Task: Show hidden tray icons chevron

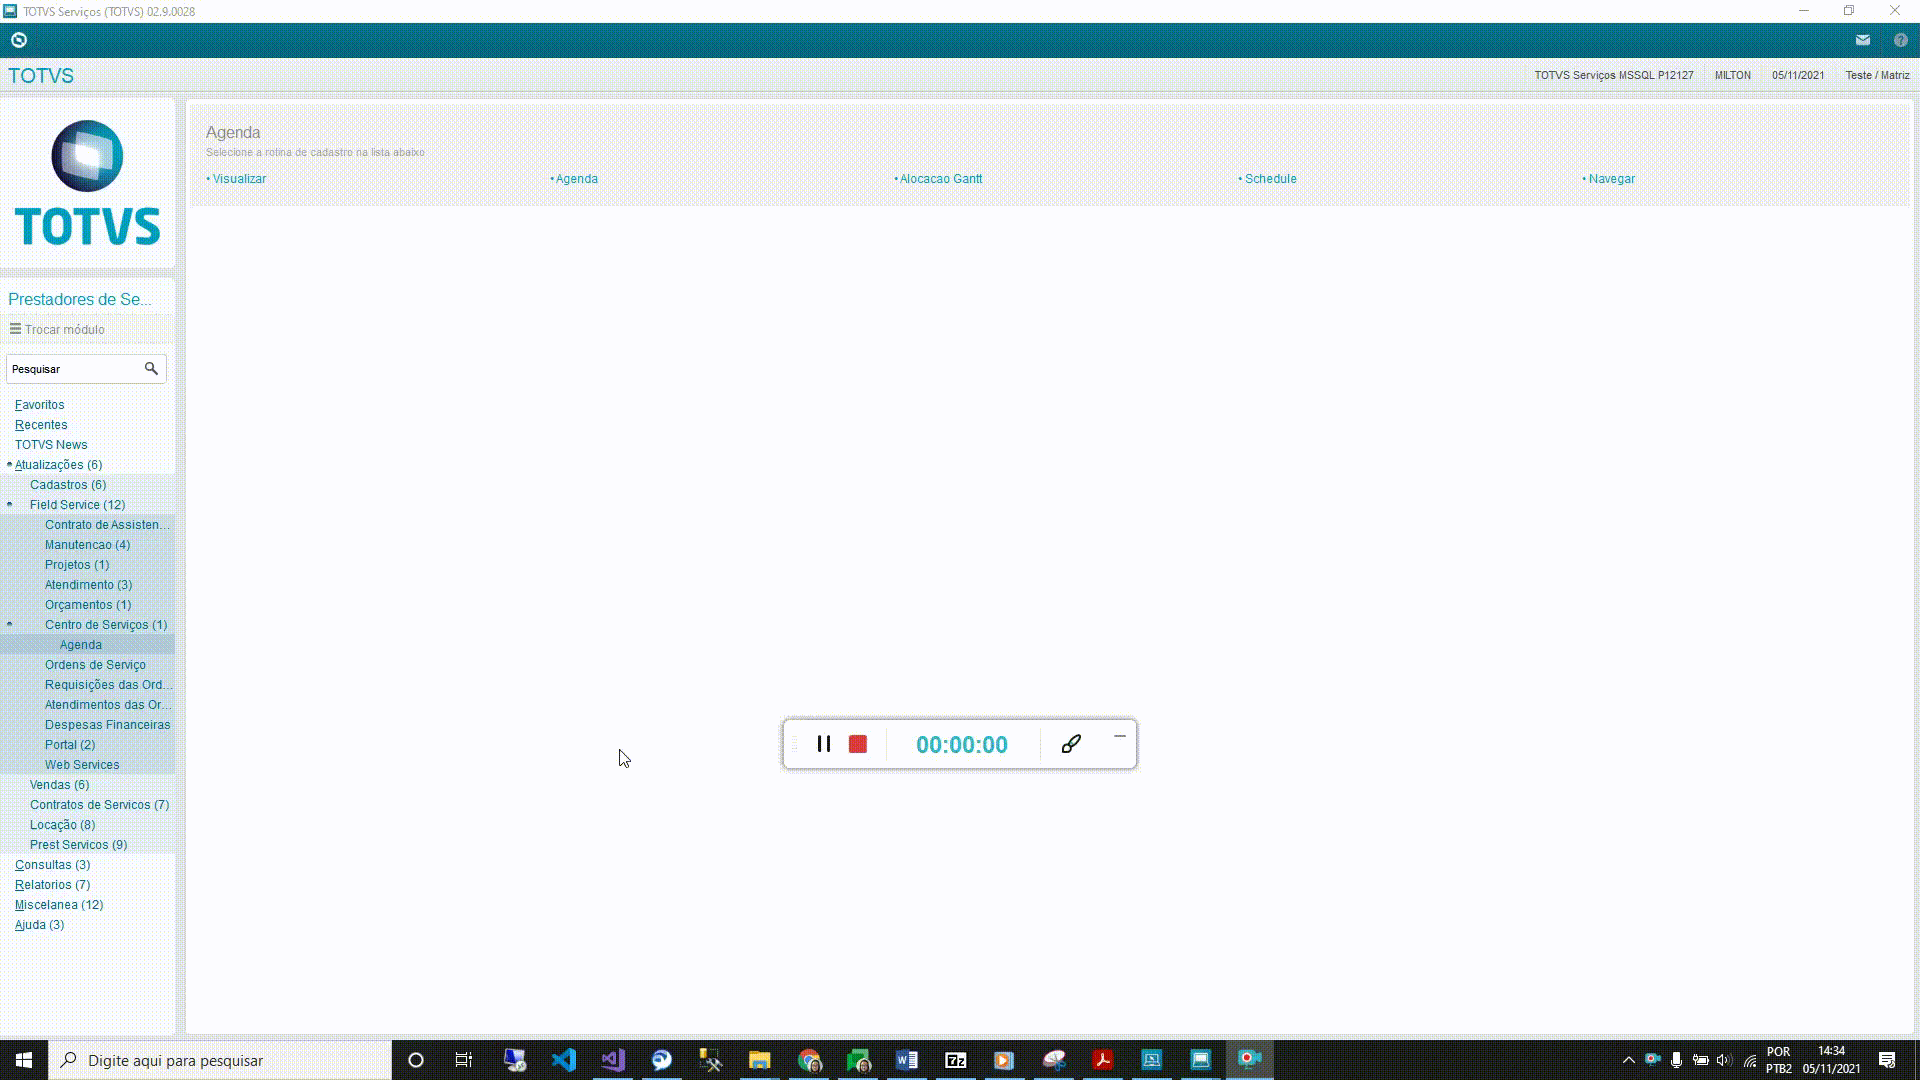Action: pyautogui.click(x=1628, y=1060)
